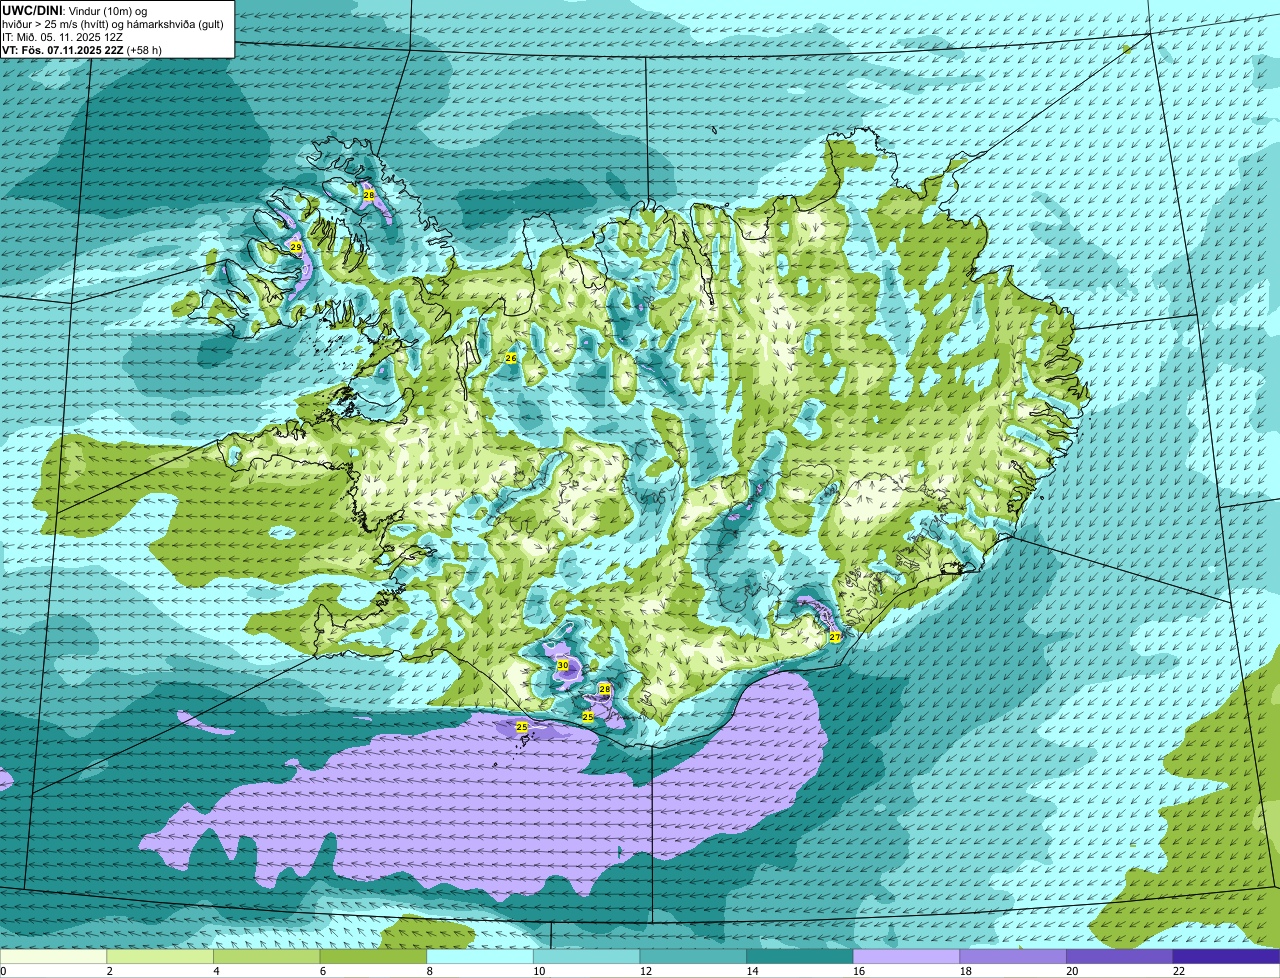Click the legend tick label '20'
This screenshot has width=1280, height=978.
1072,971
